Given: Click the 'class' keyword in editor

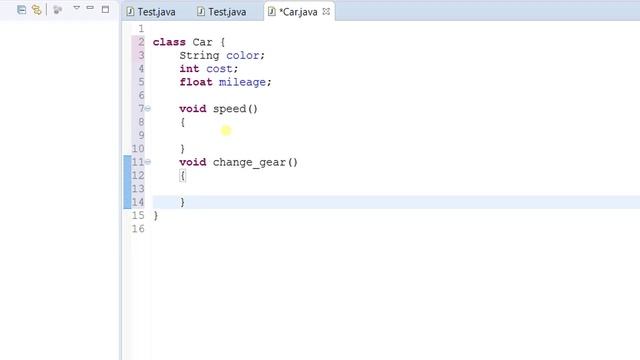Looking at the screenshot, I should coord(169,42).
